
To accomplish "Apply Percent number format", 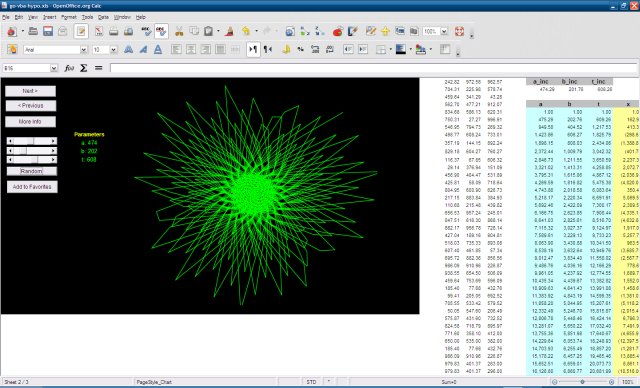I will 300,49.
